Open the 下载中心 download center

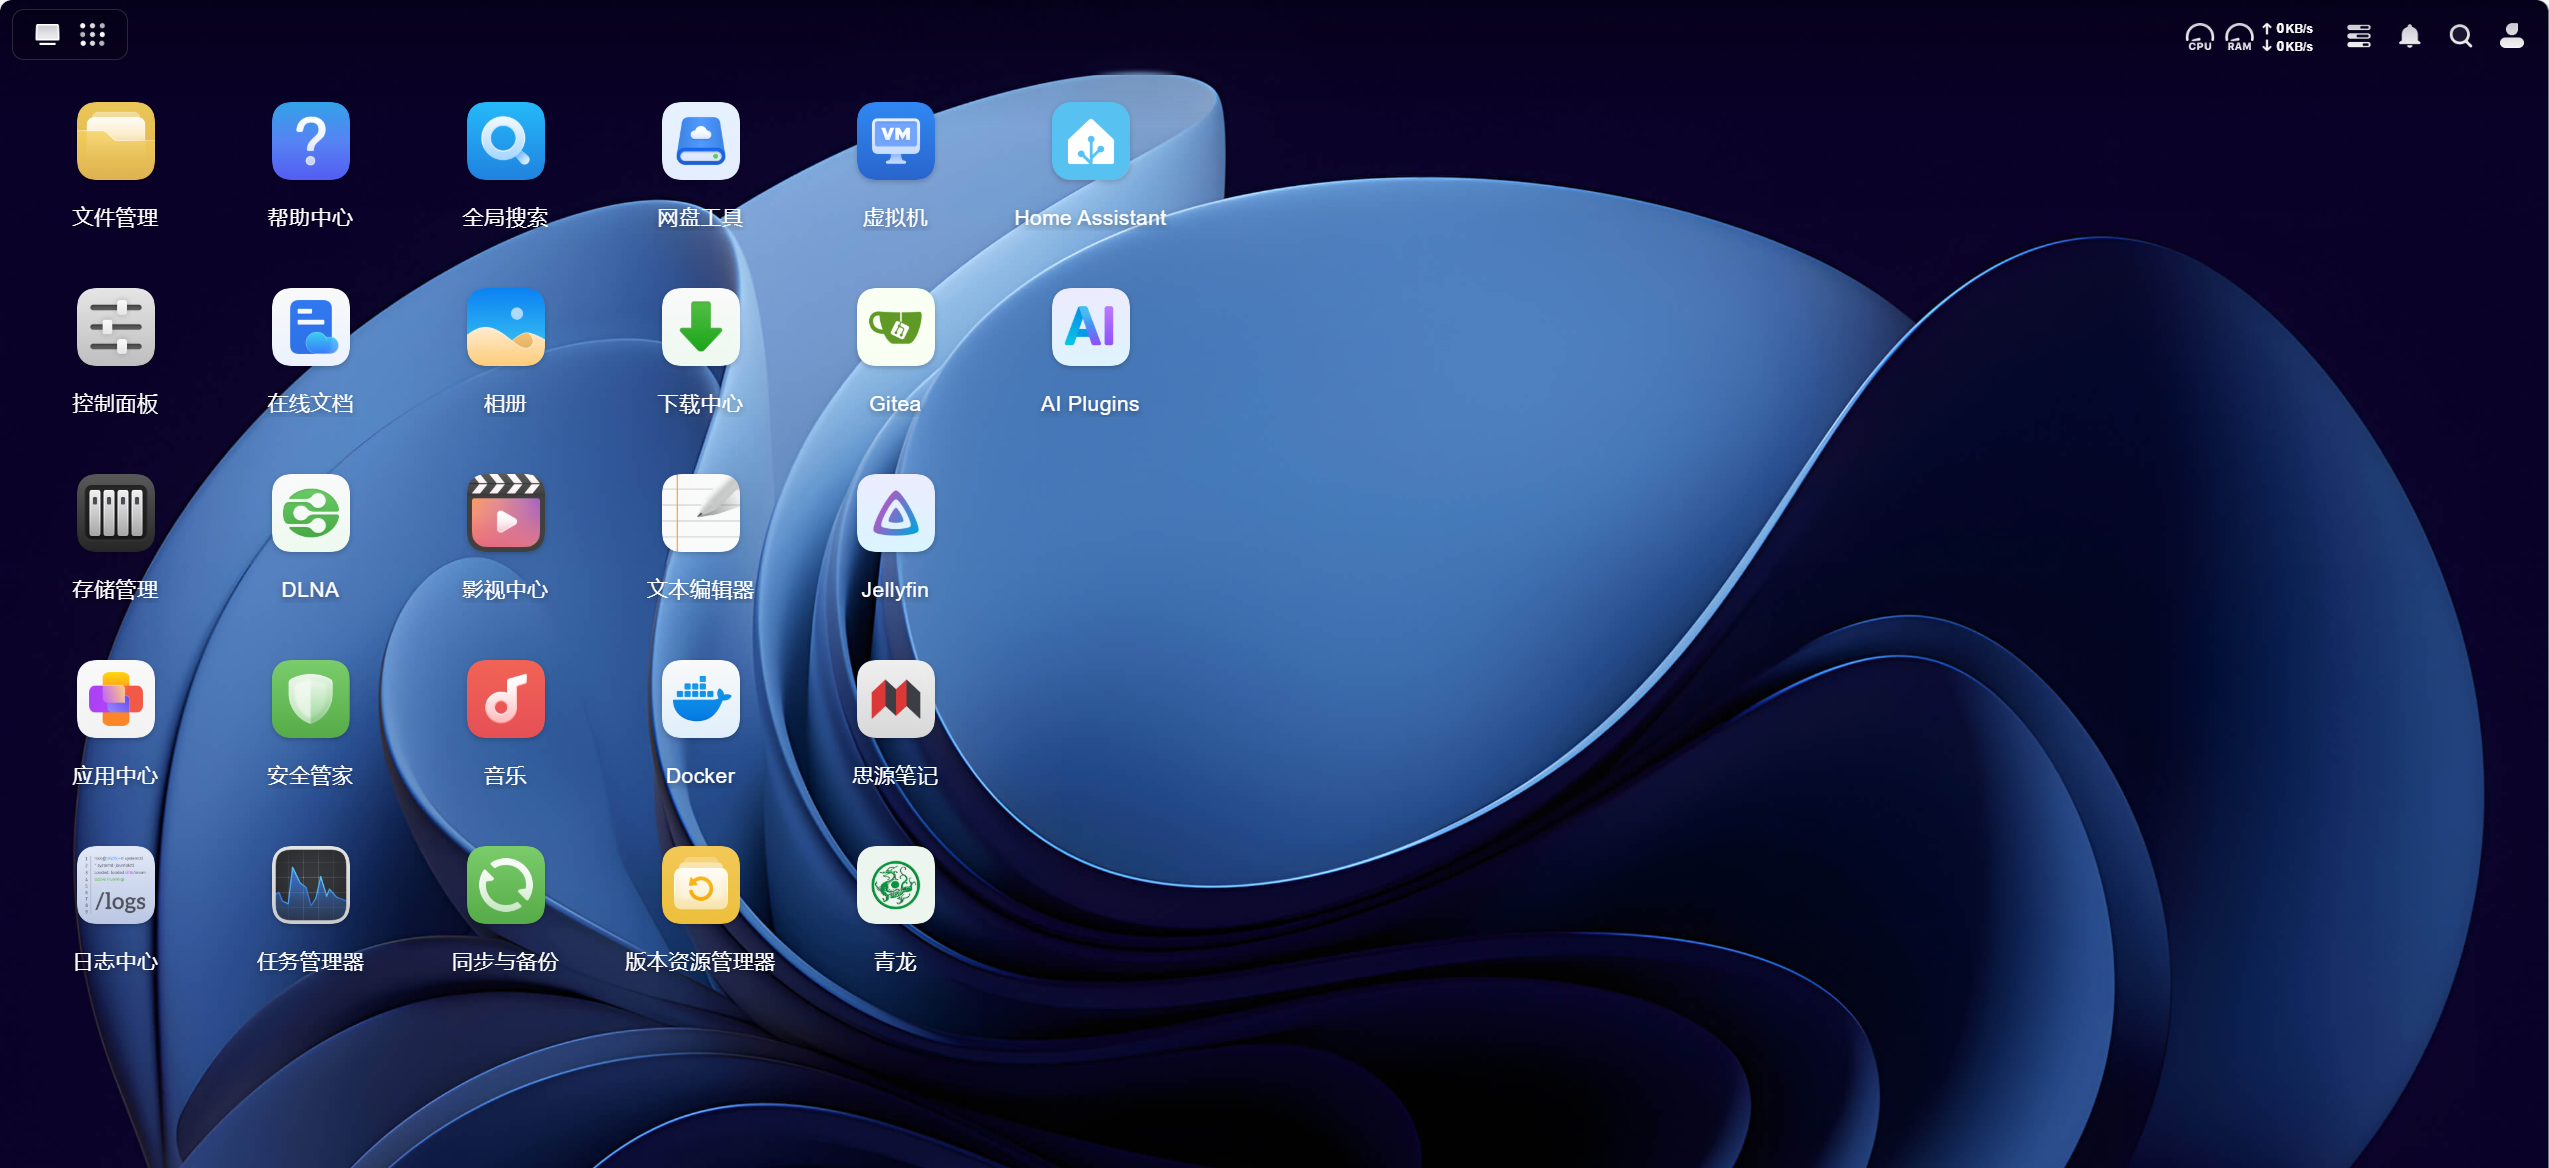tap(700, 327)
